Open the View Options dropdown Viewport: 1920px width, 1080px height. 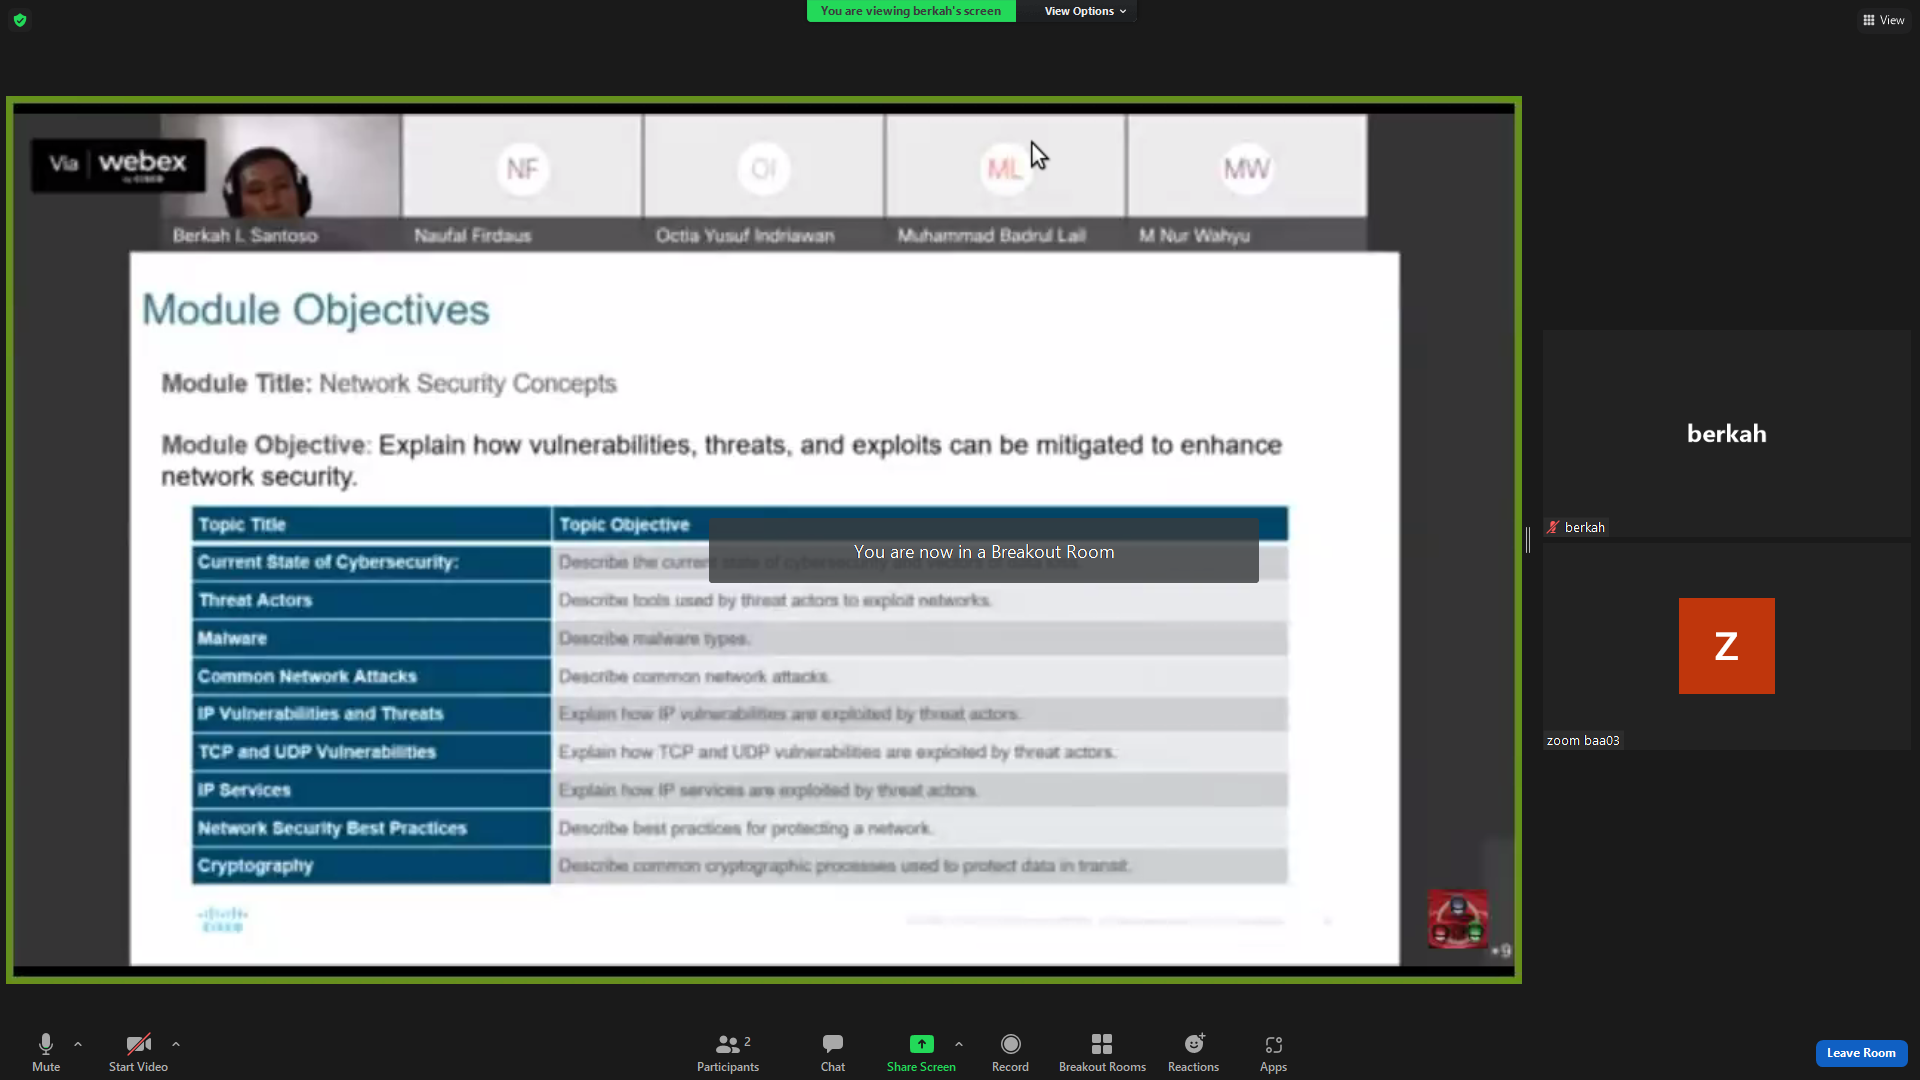pos(1085,11)
